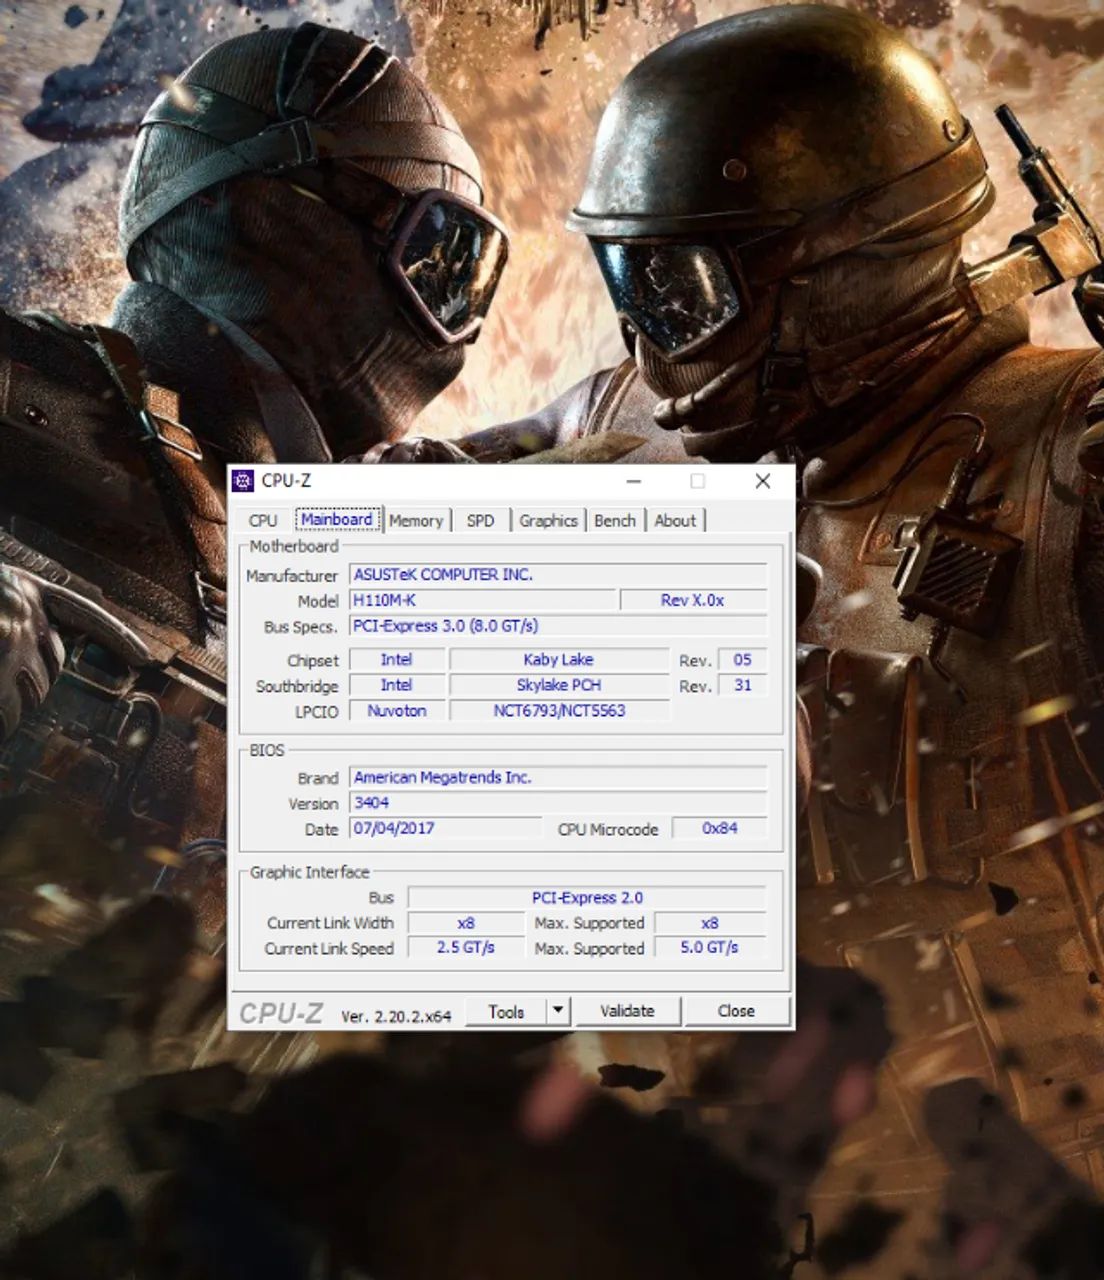Click the CPU-Z app icon in title bar
Viewport: 1104px width, 1280px height.
(x=243, y=481)
